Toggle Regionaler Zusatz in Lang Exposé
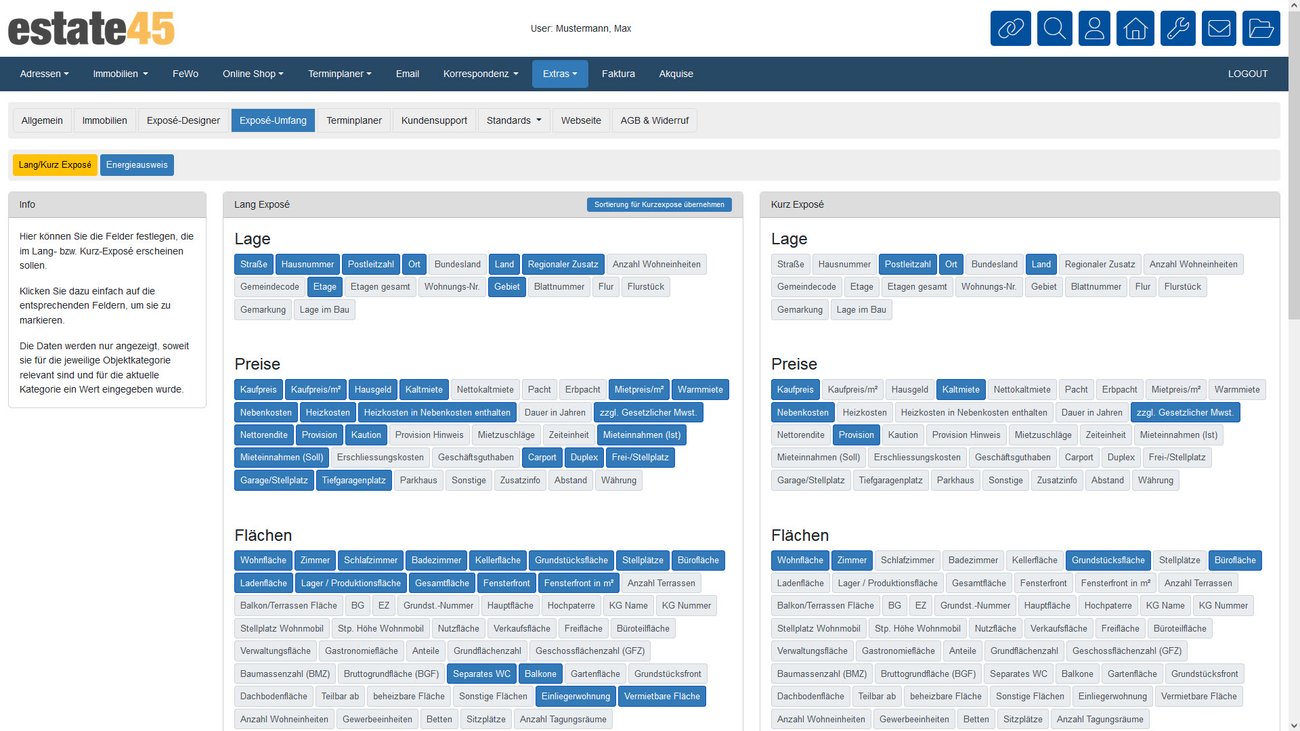 (x=563, y=264)
